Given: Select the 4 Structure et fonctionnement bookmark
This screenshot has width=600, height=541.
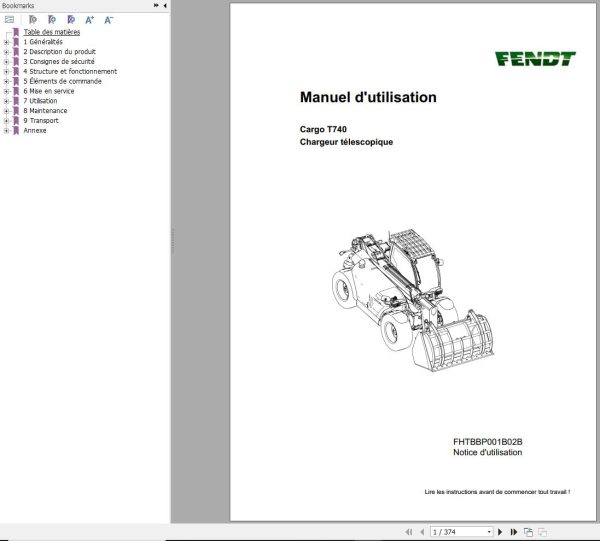Looking at the screenshot, I should click(70, 72).
